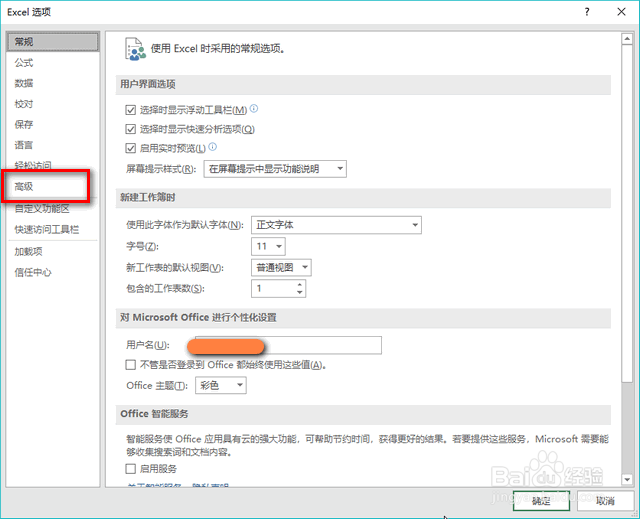Open the 保存 category

(x=53, y=124)
